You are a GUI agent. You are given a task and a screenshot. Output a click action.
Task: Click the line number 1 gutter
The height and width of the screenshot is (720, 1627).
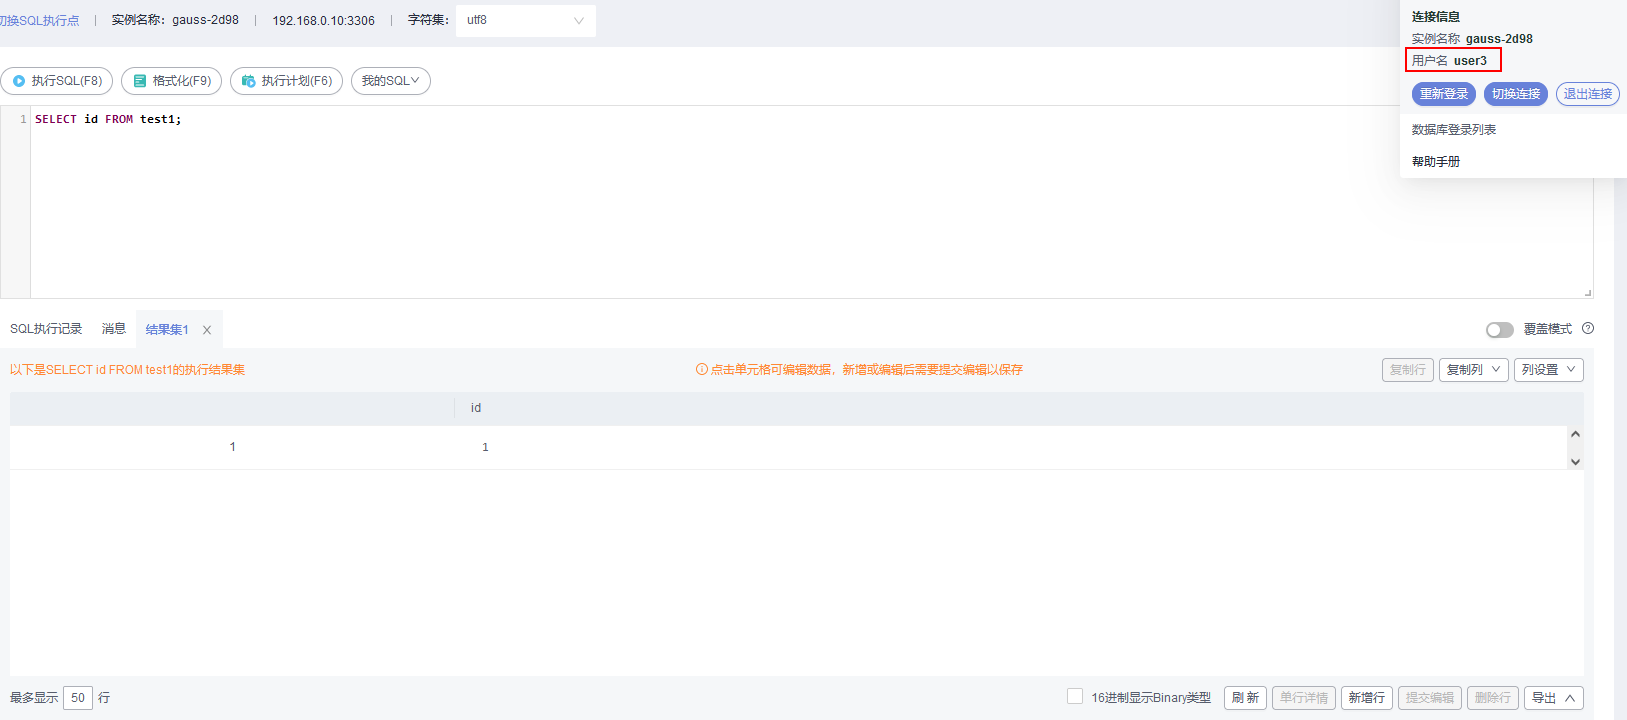click(x=23, y=119)
